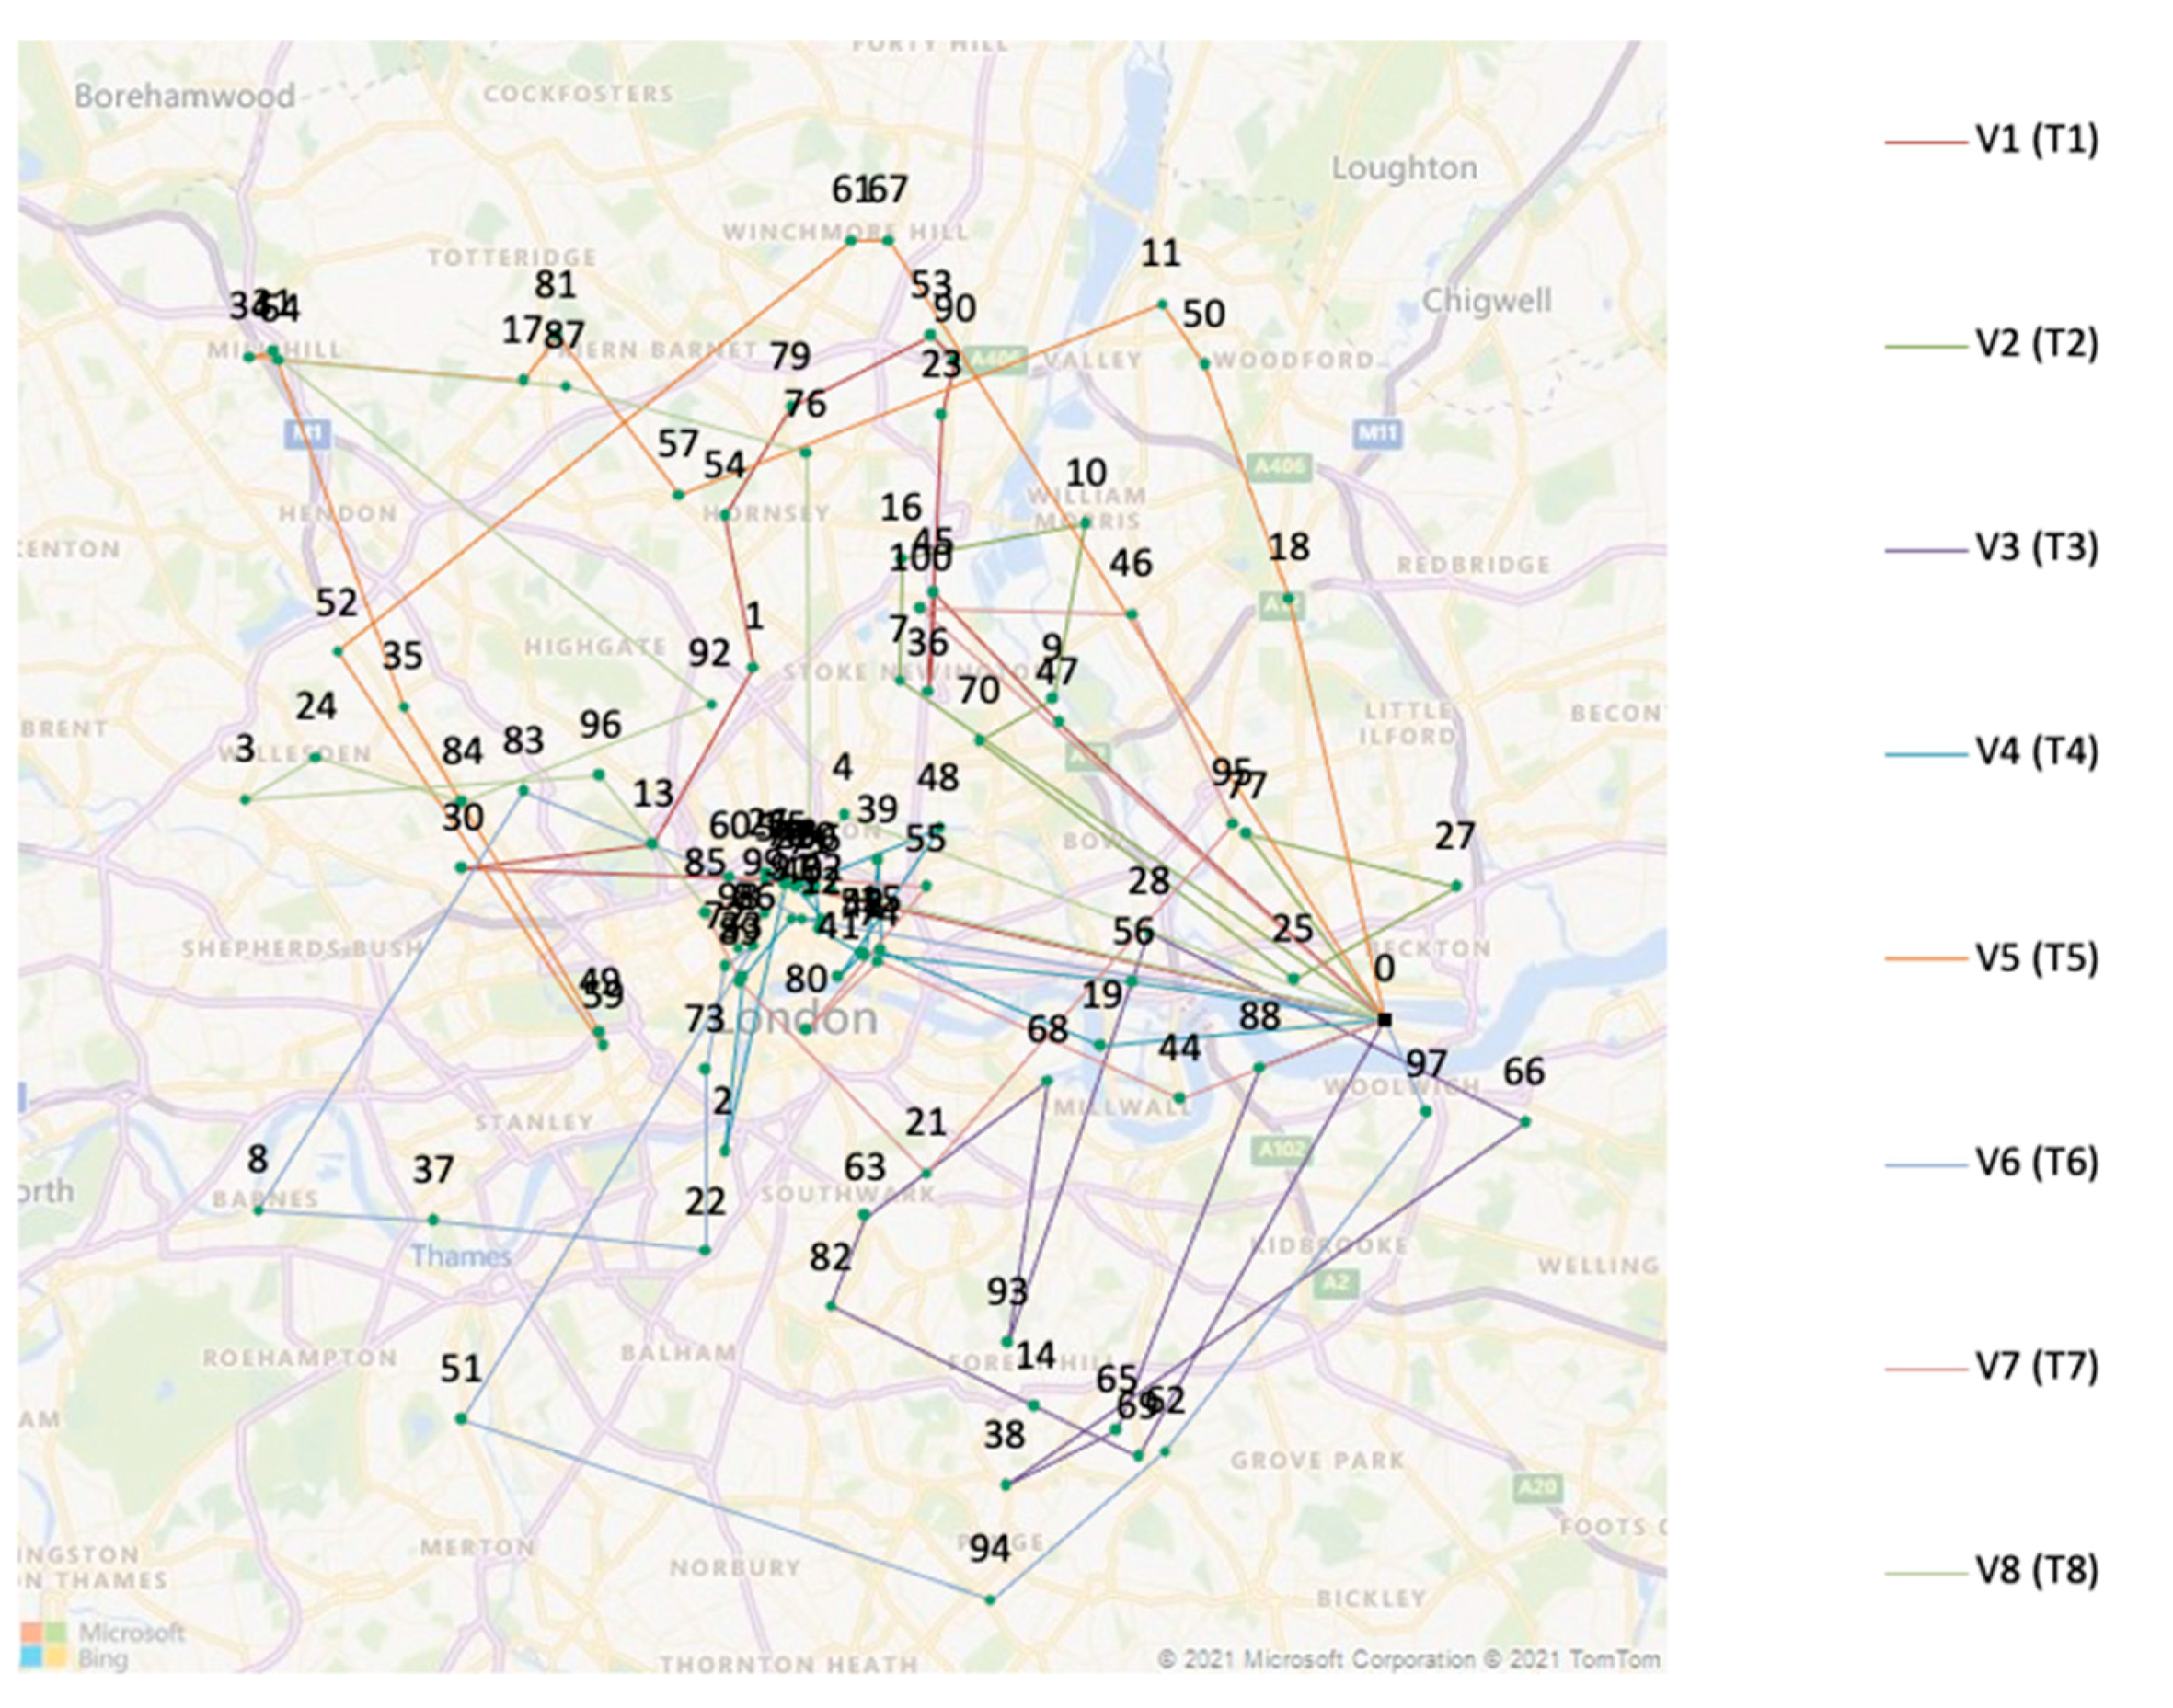Click the green node marker for stop 94

tap(990, 1600)
